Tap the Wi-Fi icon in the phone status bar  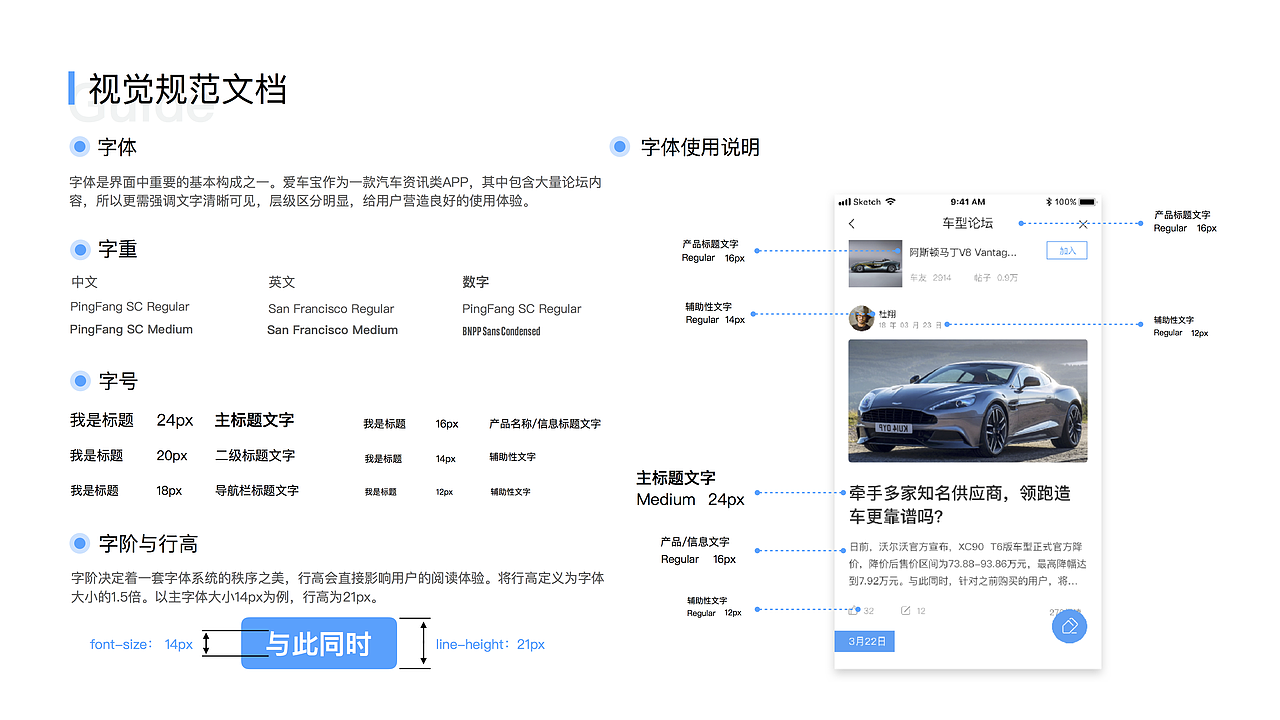pos(890,202)
